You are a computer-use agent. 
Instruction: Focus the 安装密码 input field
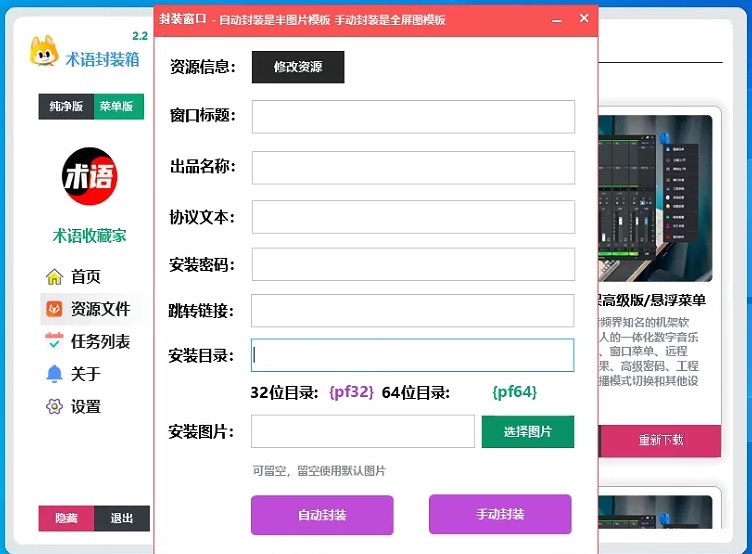413,264
